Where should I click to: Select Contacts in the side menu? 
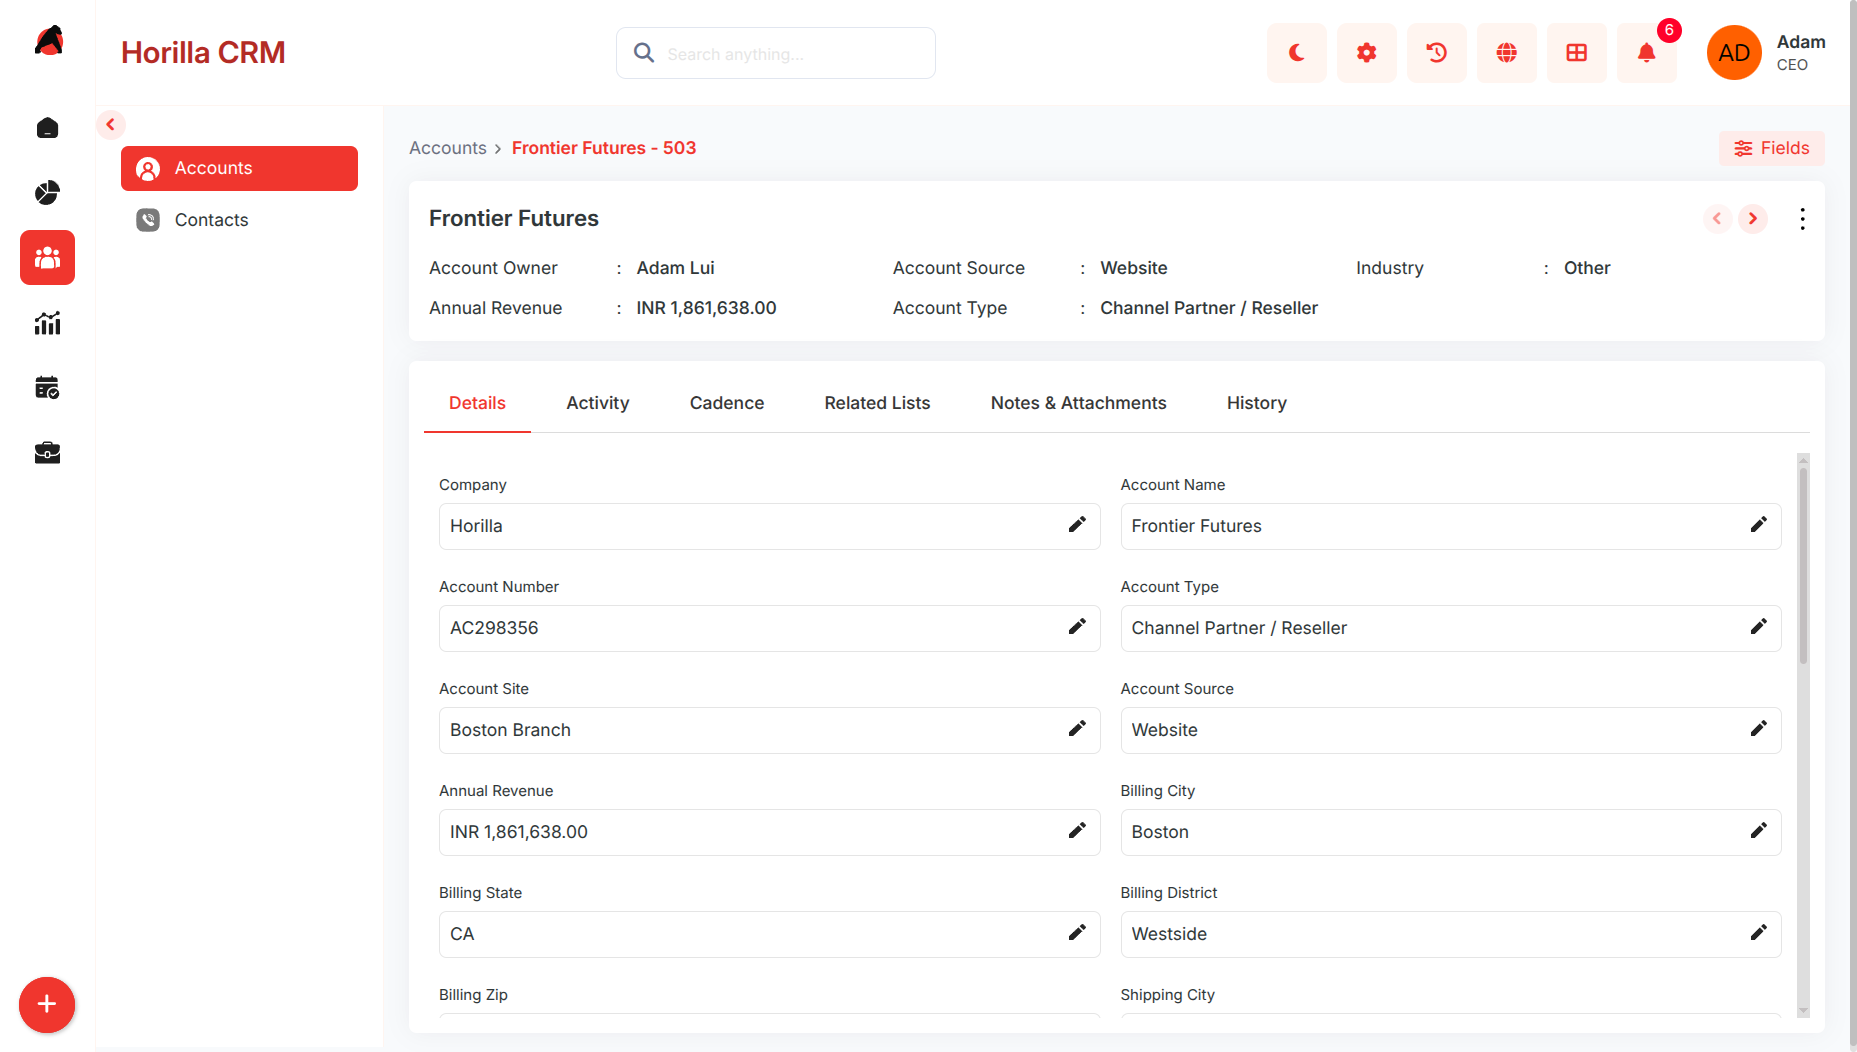[x=239, y=220]
